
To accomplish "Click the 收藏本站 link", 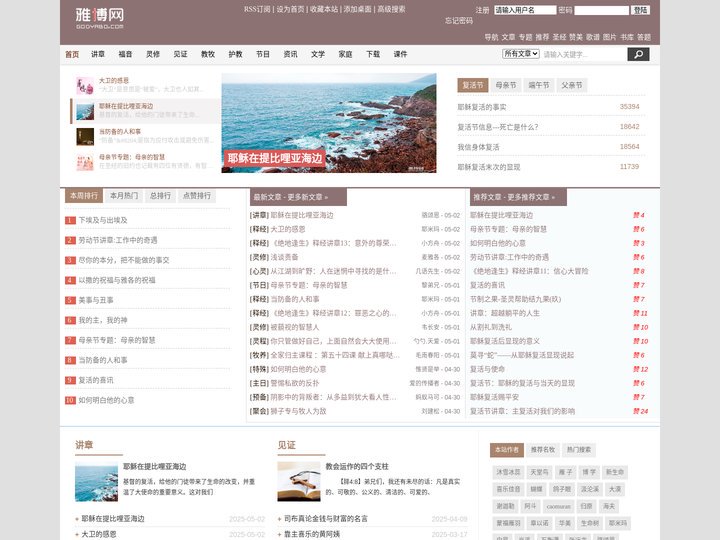I will click(x=324, y=9).
